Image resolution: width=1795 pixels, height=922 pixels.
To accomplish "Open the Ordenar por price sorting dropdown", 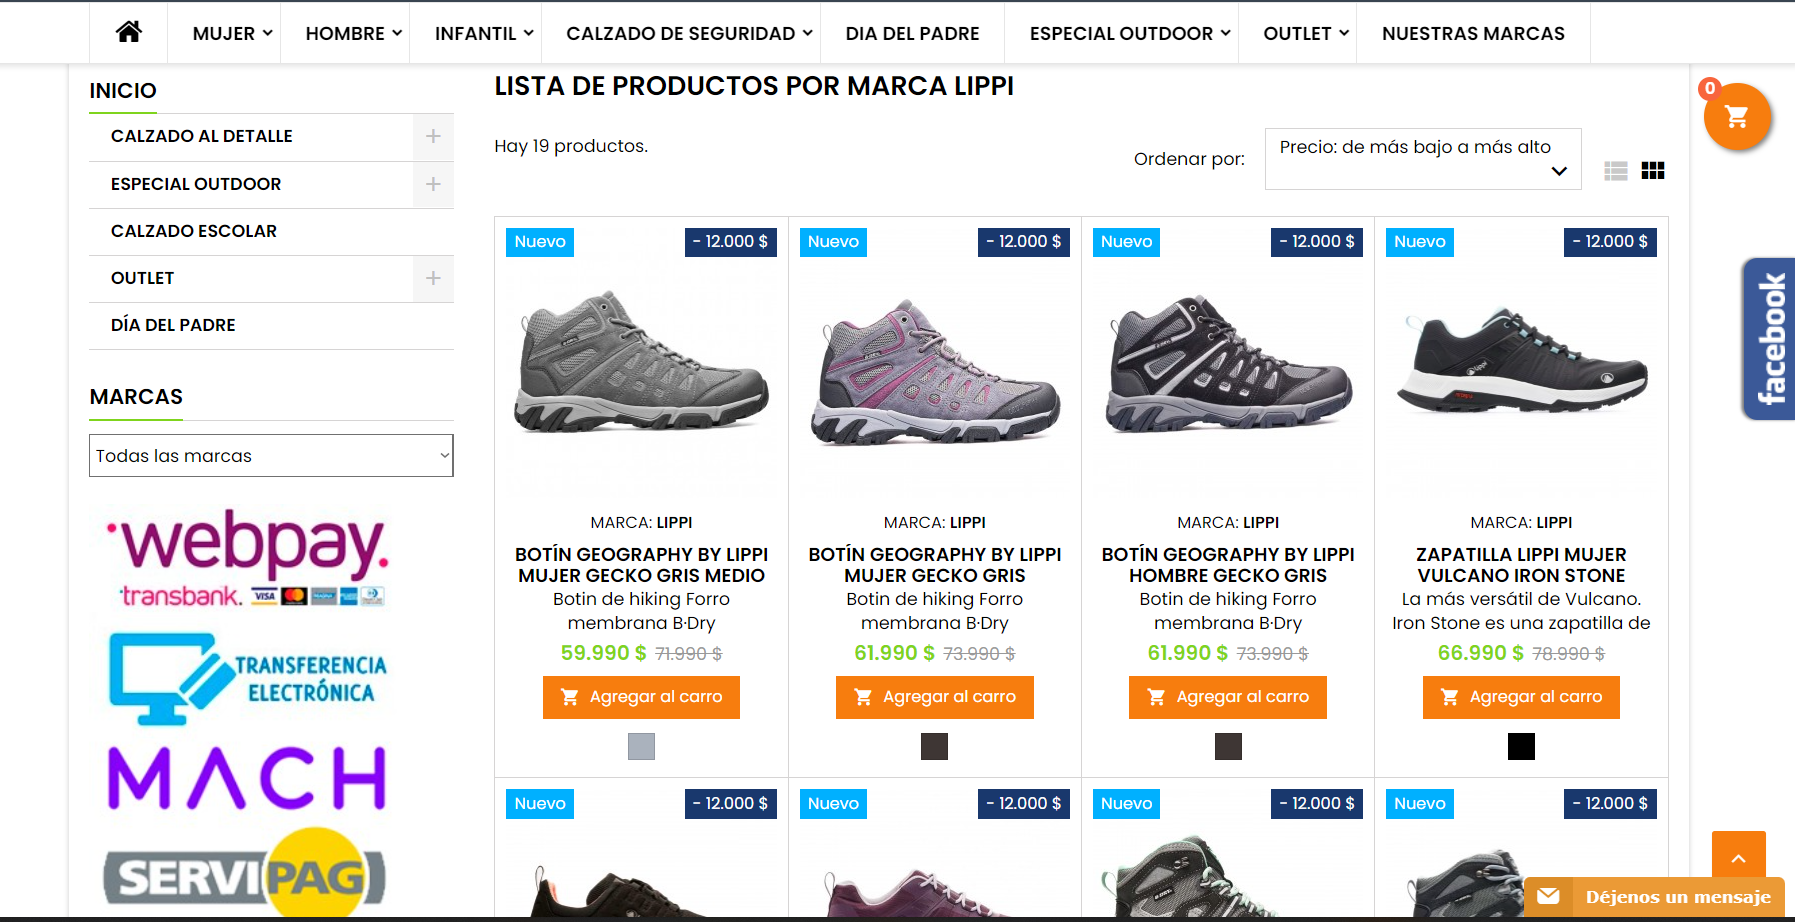I will [1423, 159].
